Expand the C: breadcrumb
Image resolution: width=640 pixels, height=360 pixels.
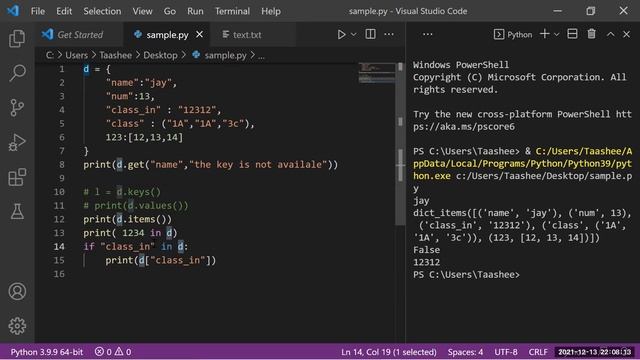click(x=49, y=55)
